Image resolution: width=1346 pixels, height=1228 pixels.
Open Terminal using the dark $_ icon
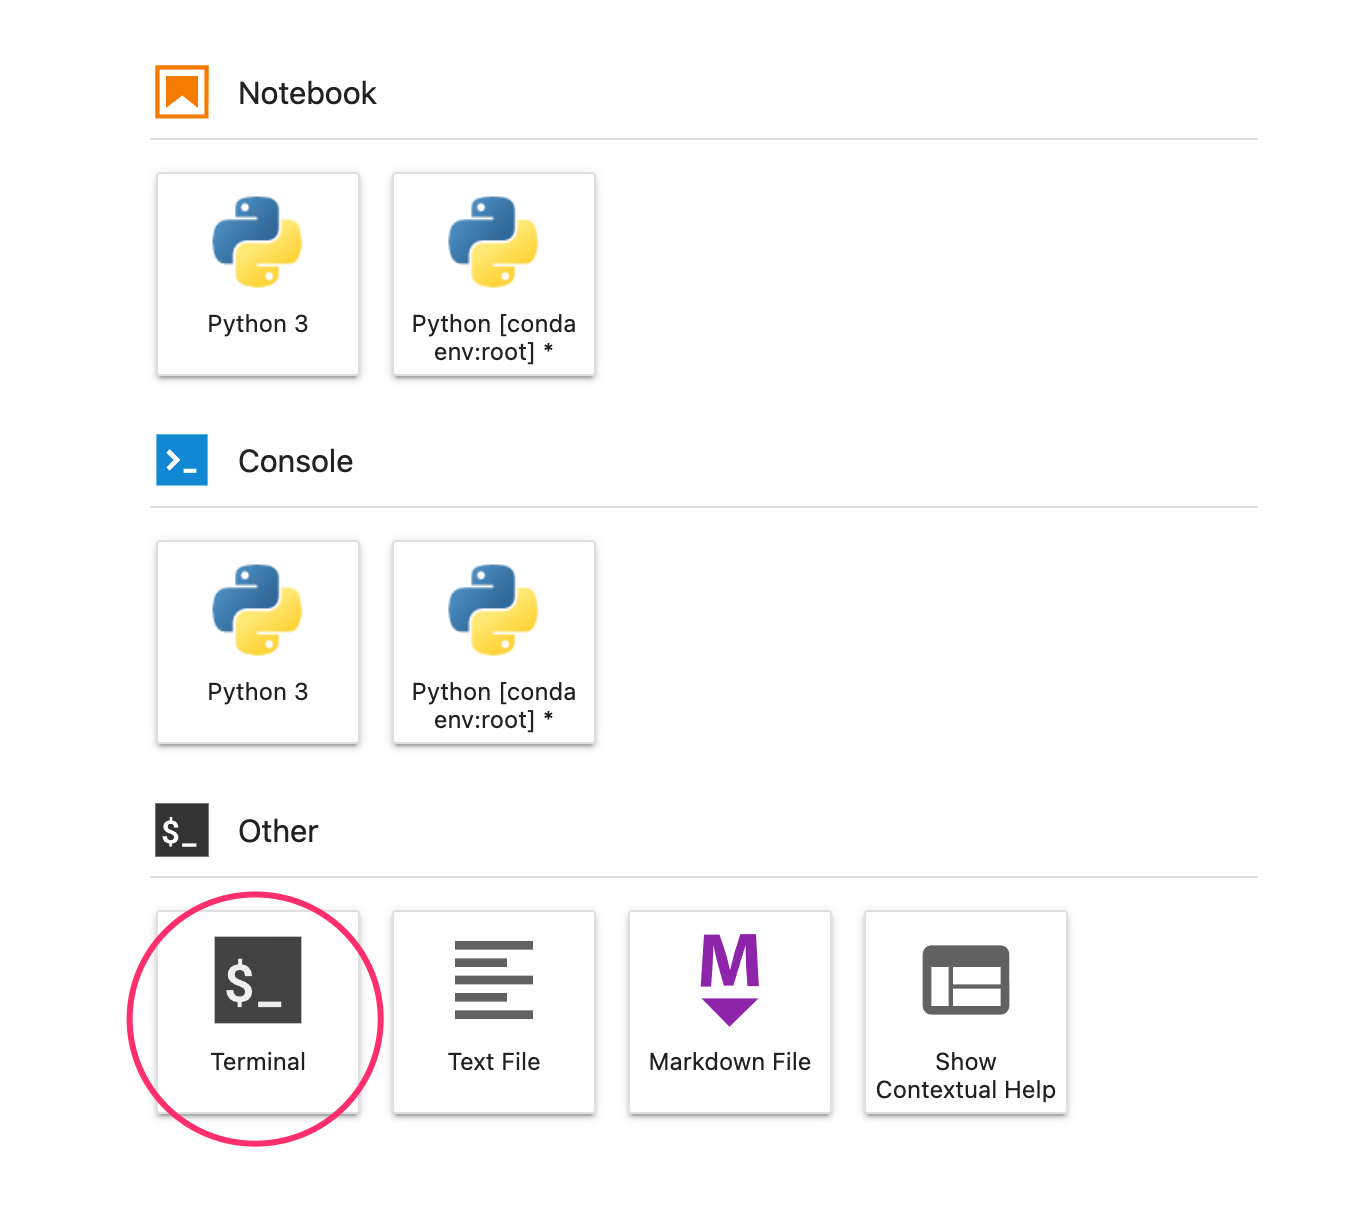[257, 980]
